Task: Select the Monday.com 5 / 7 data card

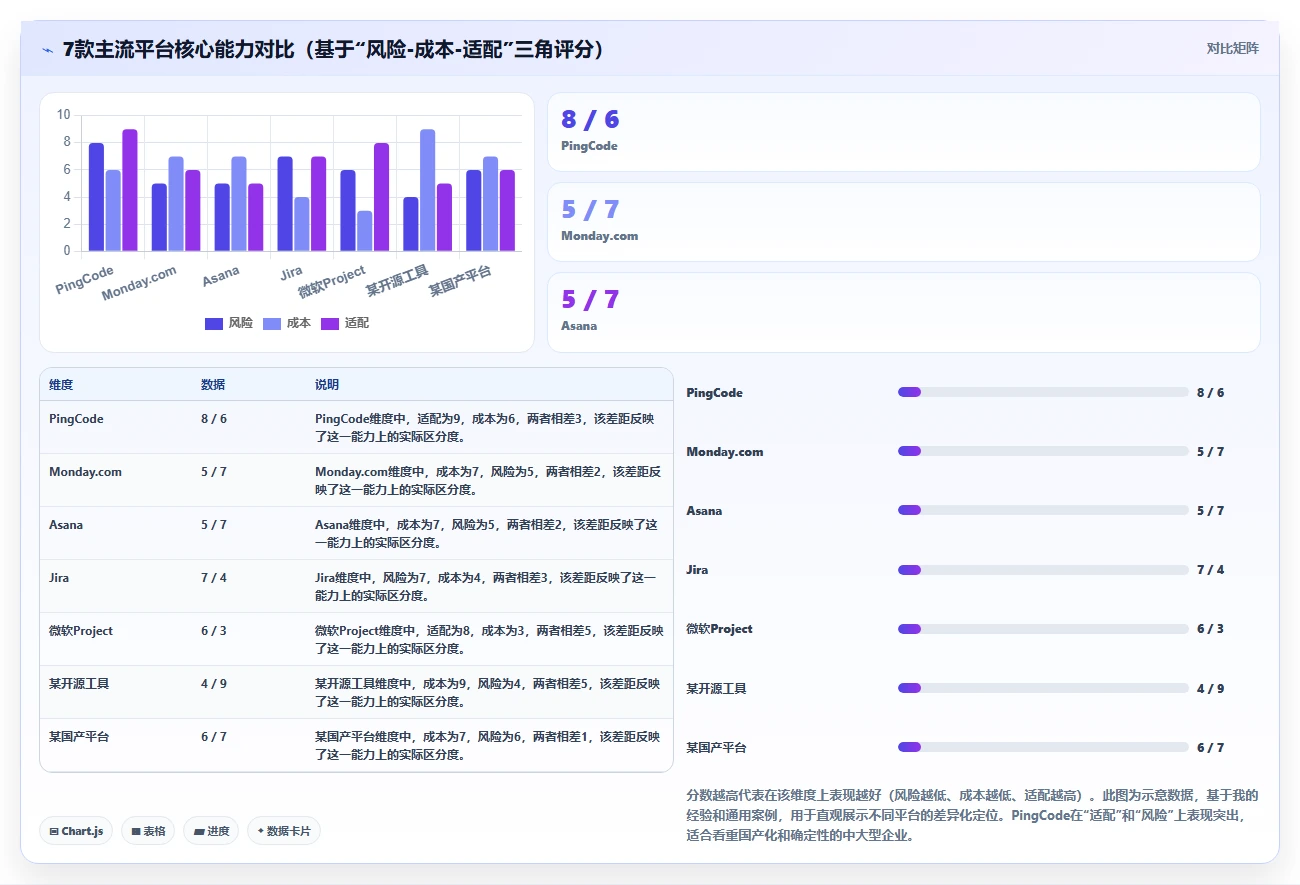Action: point(904,222)
